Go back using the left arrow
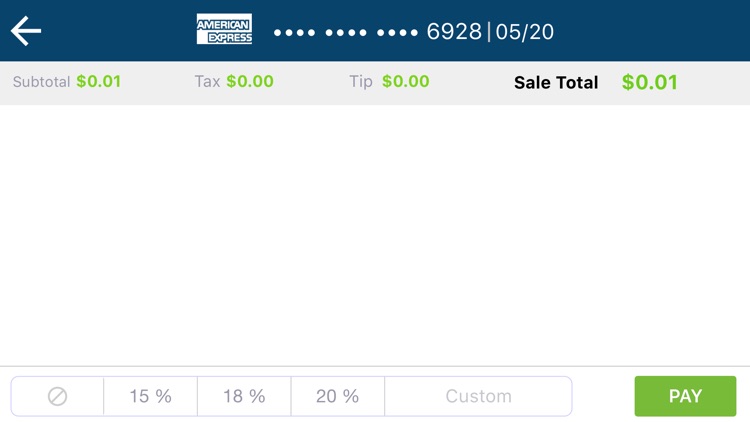Image resolution: width=750 pixels, height=422 pixels. pos(26,31)
